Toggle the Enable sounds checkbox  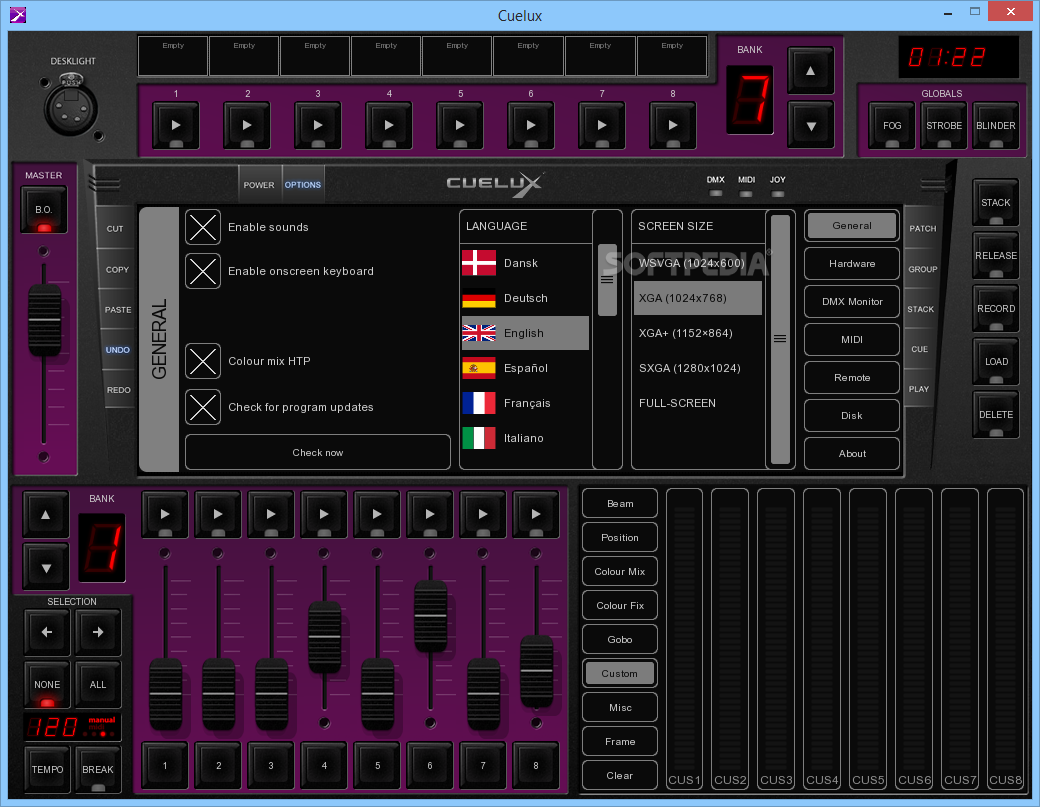202,227
